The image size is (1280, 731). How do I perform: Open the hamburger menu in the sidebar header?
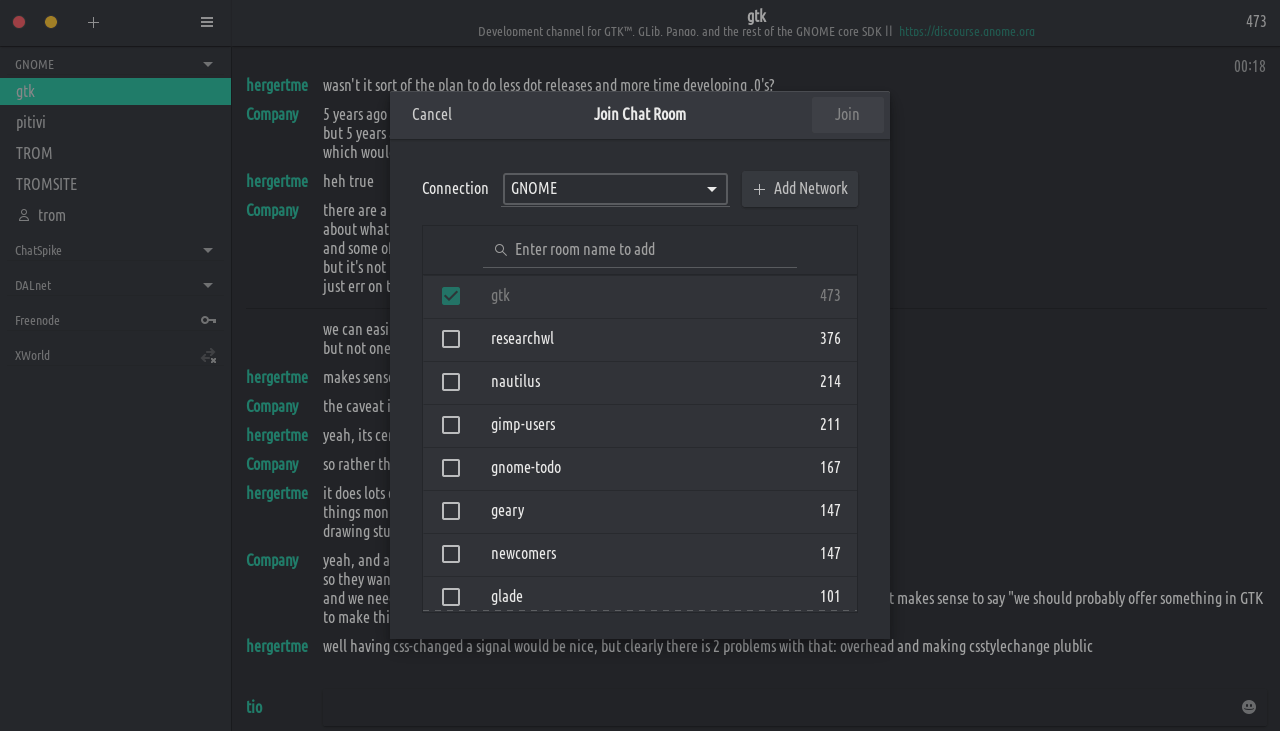tap(207, 22)
